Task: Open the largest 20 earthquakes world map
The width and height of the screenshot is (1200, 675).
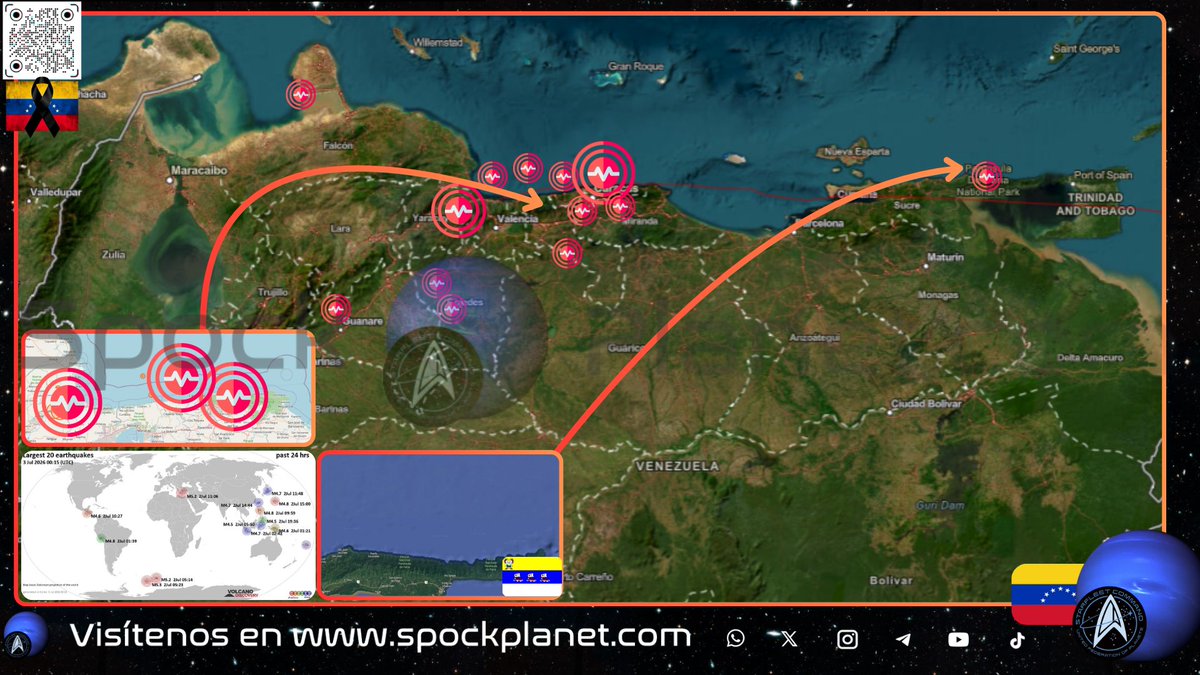Action: coord(167,525)
